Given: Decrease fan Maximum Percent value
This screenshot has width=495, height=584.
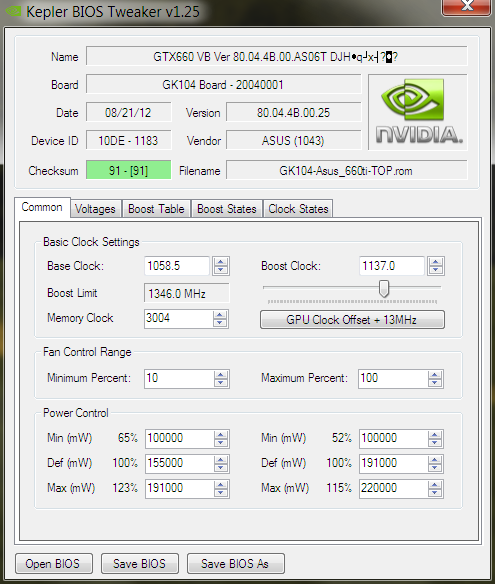Looking at the screenshot, I should pos(435,383).
